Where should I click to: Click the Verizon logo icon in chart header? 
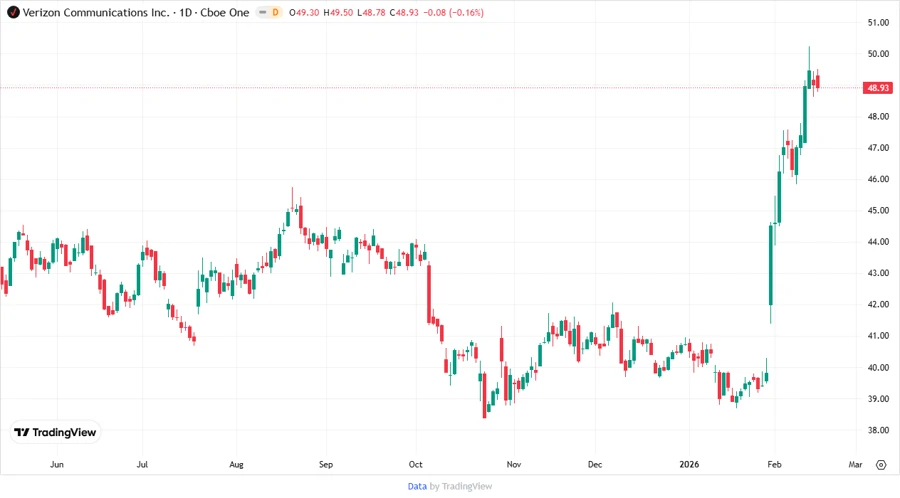(13, 12)
